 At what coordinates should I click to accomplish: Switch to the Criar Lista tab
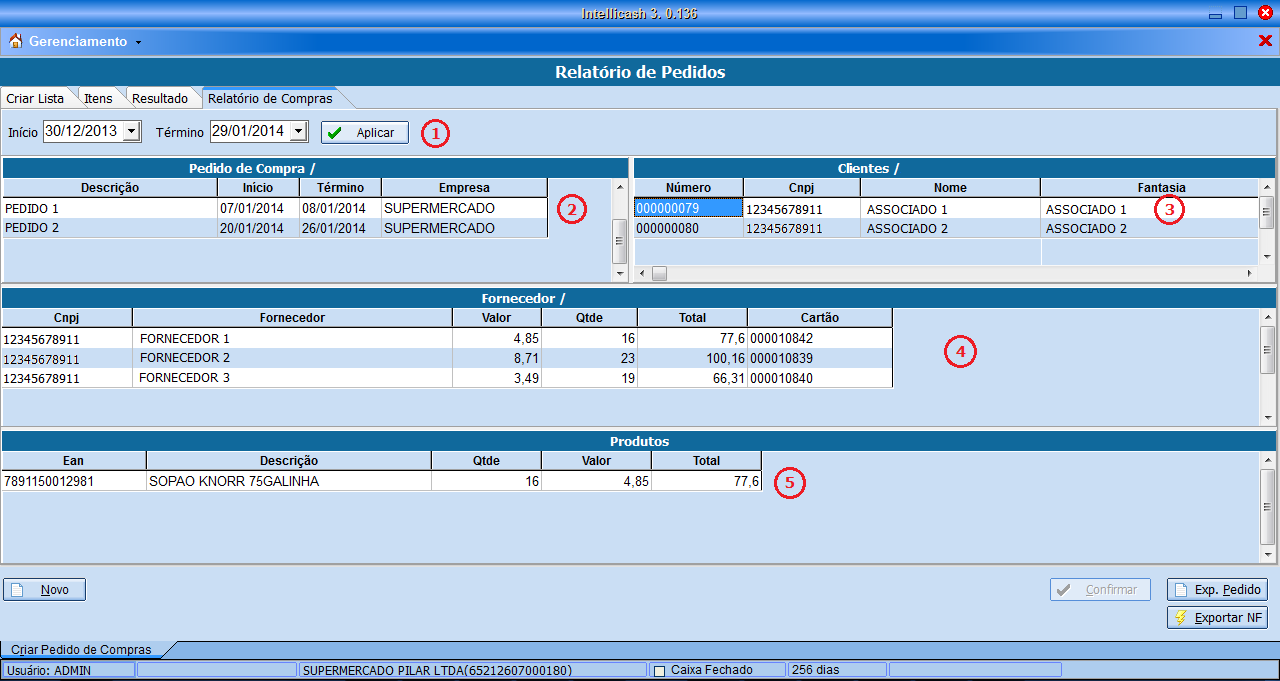pos(35,99)
